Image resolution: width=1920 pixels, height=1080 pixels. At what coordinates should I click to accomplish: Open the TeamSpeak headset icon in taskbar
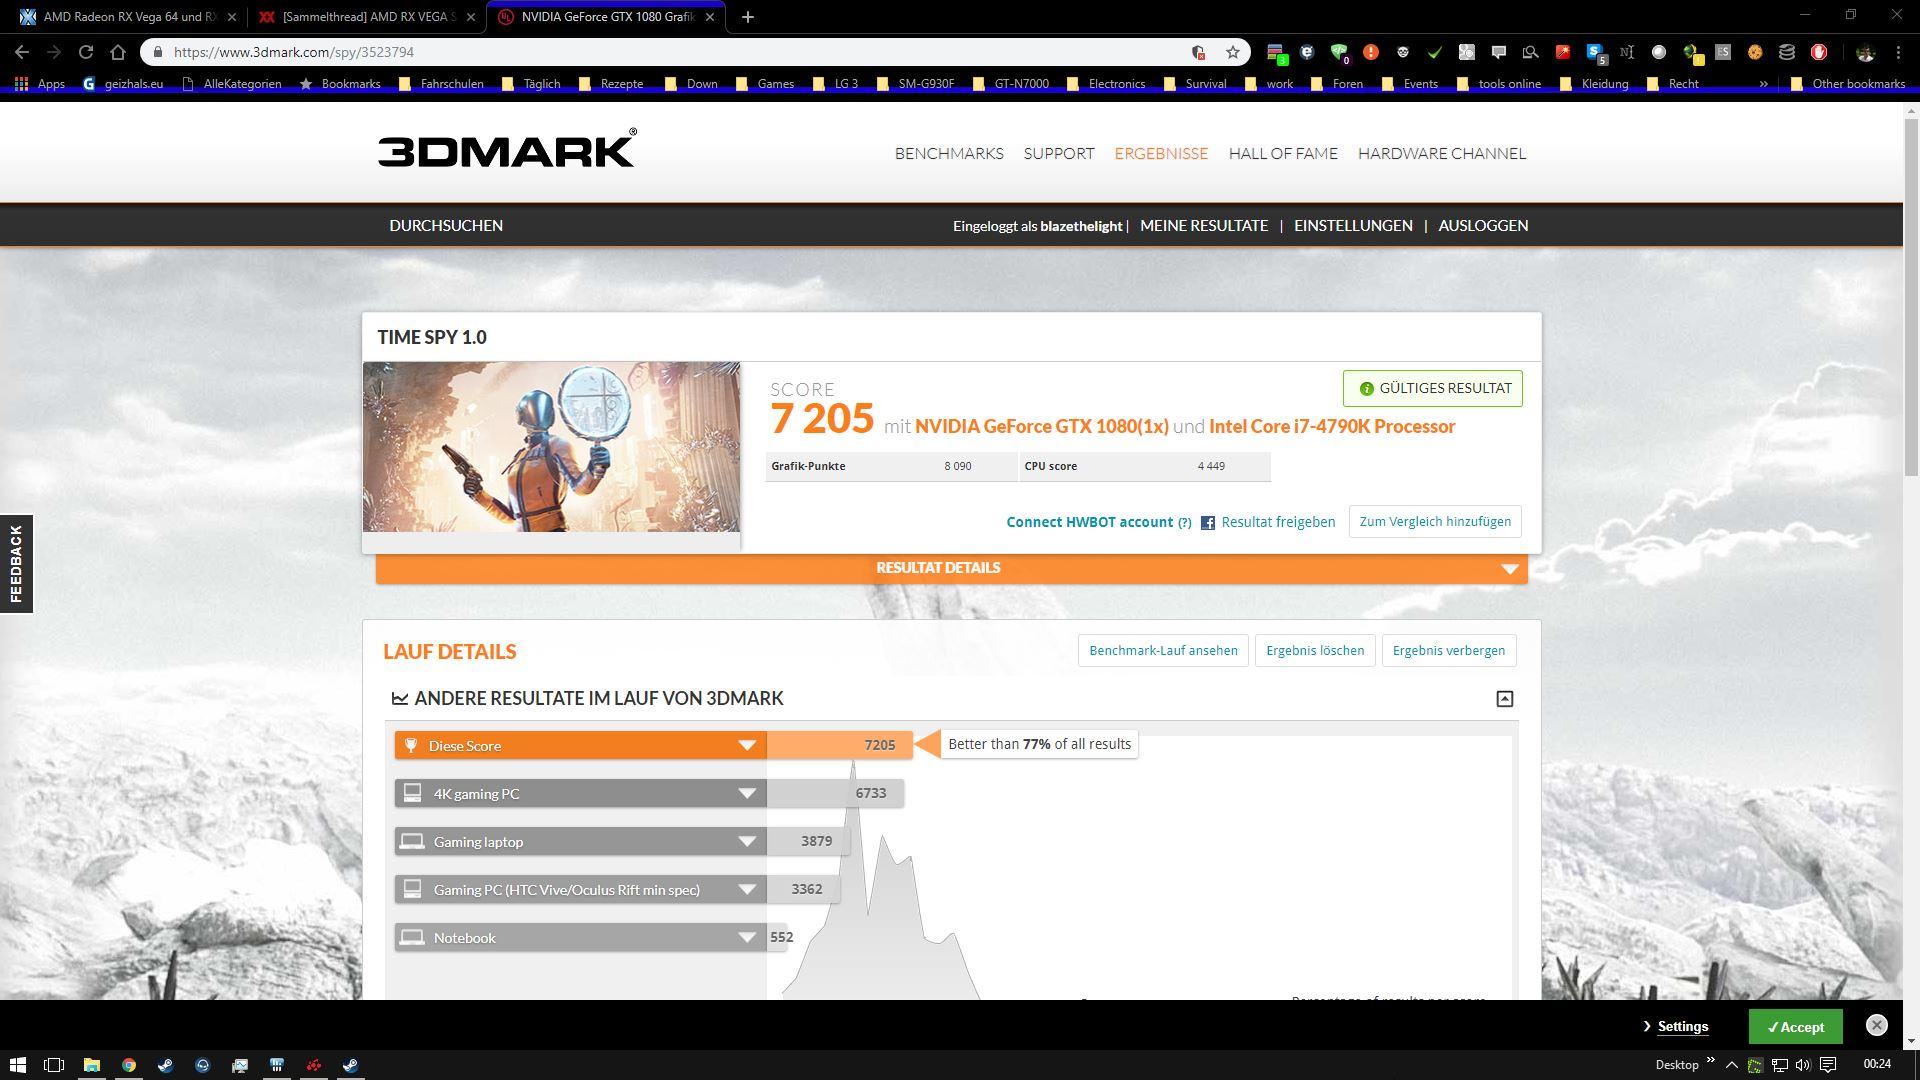coord(202,1065)
